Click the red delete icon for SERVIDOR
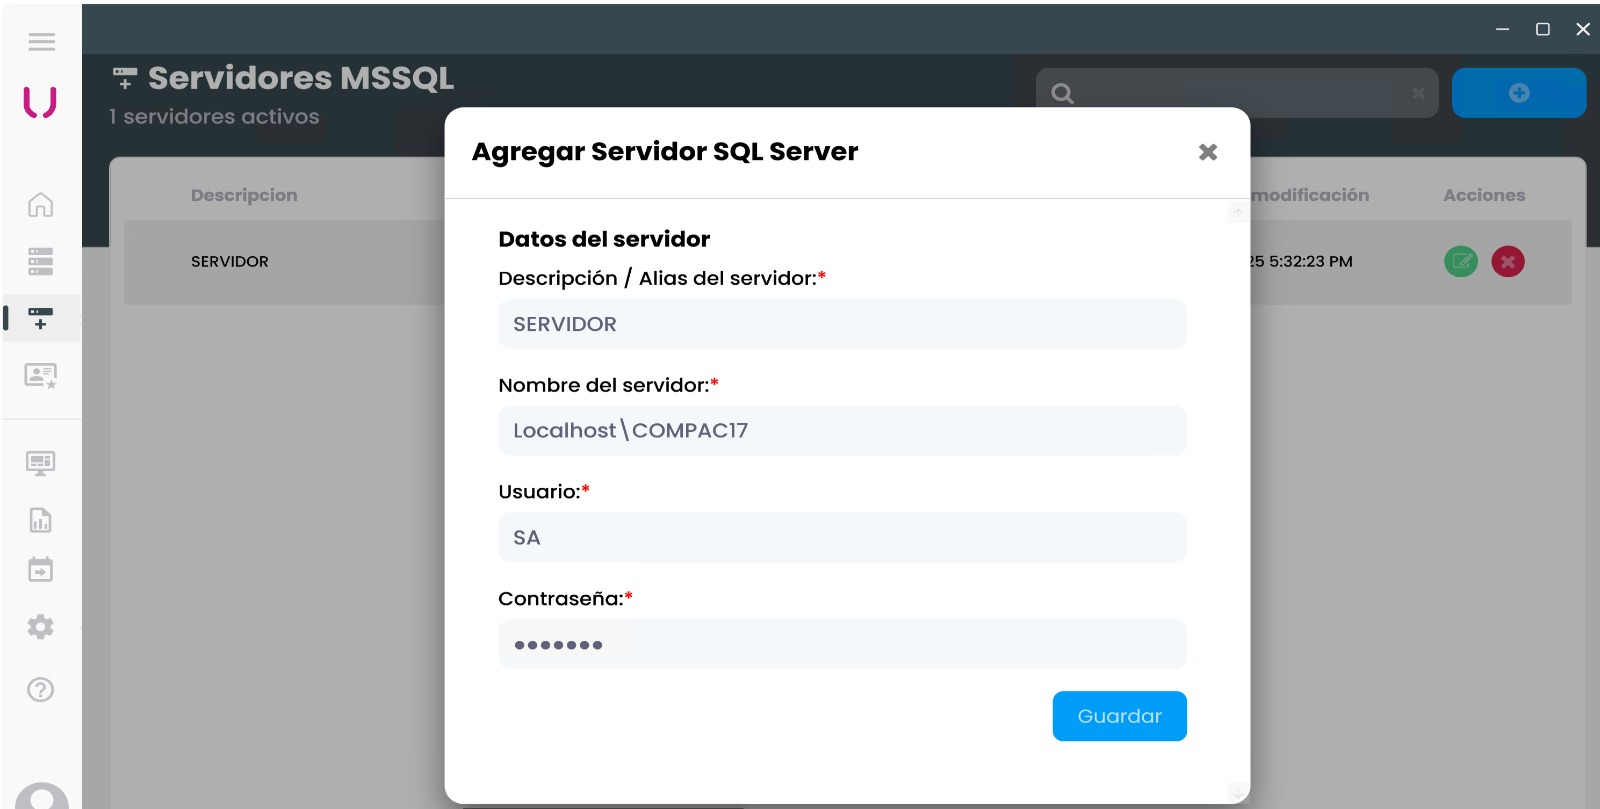1600x809 pixels. point(1508,262)
